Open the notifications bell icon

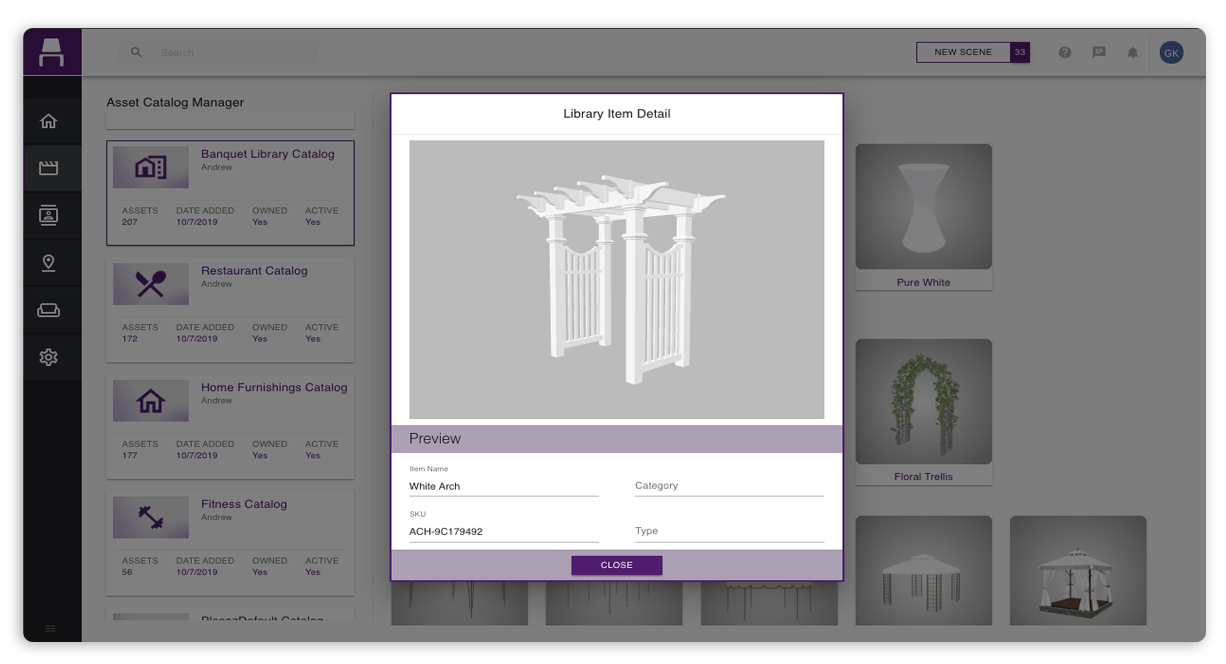pyautogui.click(x=1133, y=52)
